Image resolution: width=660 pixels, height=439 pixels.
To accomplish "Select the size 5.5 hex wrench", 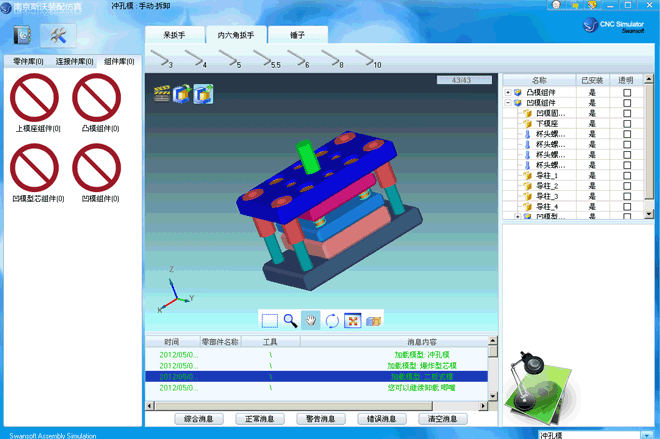I will coord(268,60).
